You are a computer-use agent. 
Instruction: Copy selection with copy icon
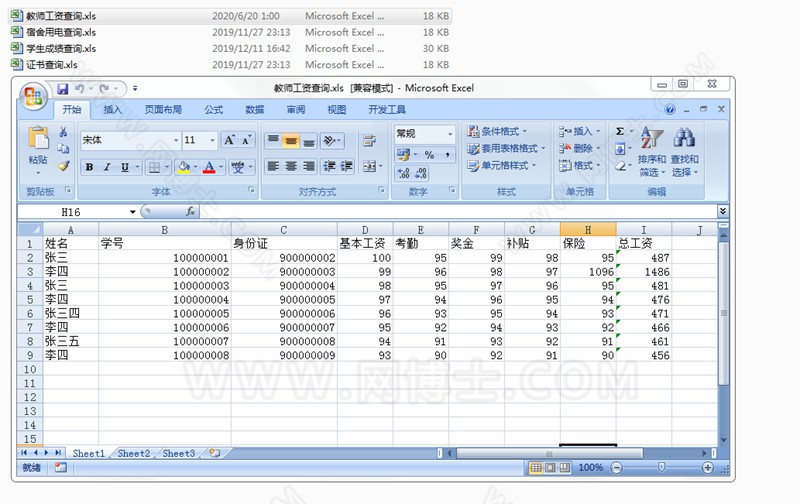pos(63,148)
